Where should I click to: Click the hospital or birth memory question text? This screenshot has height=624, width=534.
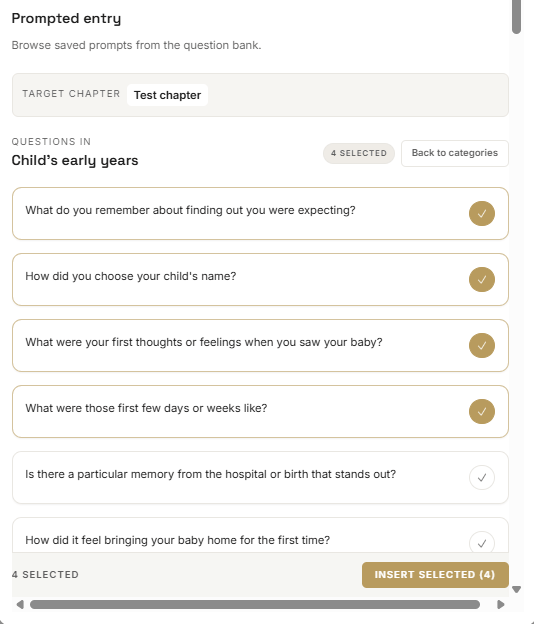(210, 474)
